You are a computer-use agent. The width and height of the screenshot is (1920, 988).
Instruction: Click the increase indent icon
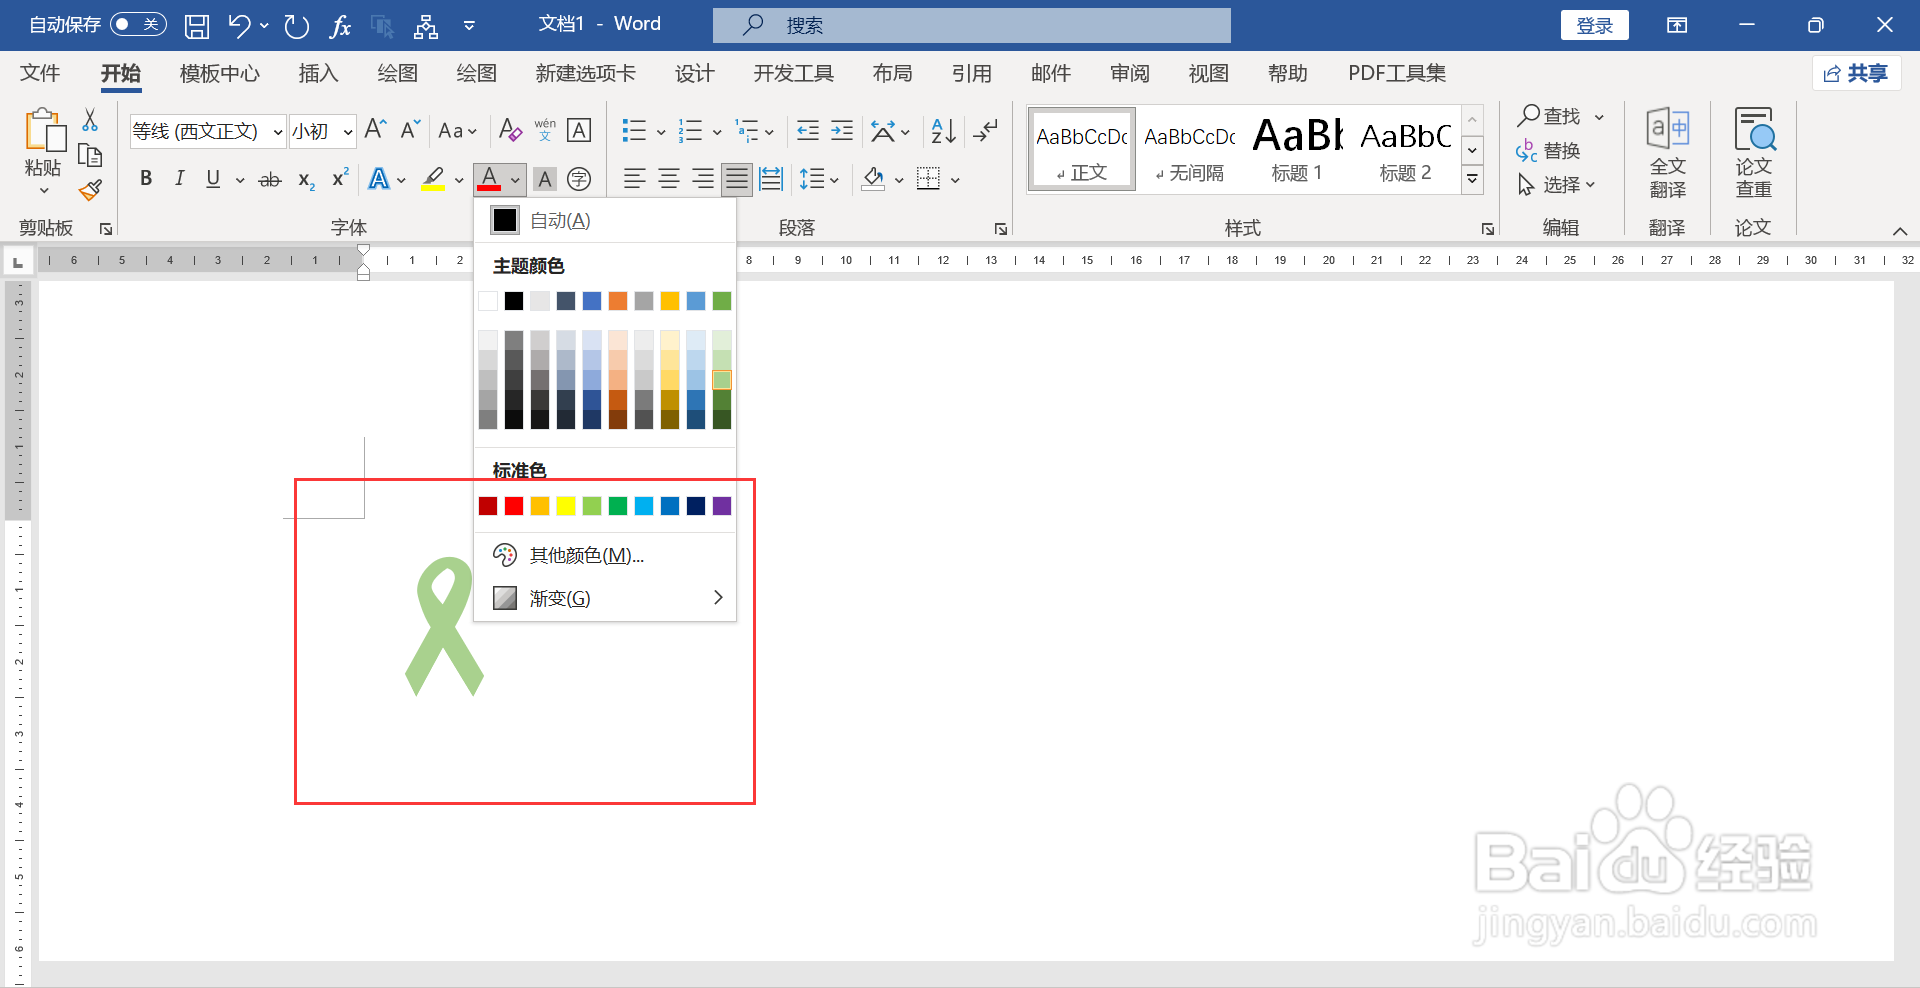click(x=842, y=131)
